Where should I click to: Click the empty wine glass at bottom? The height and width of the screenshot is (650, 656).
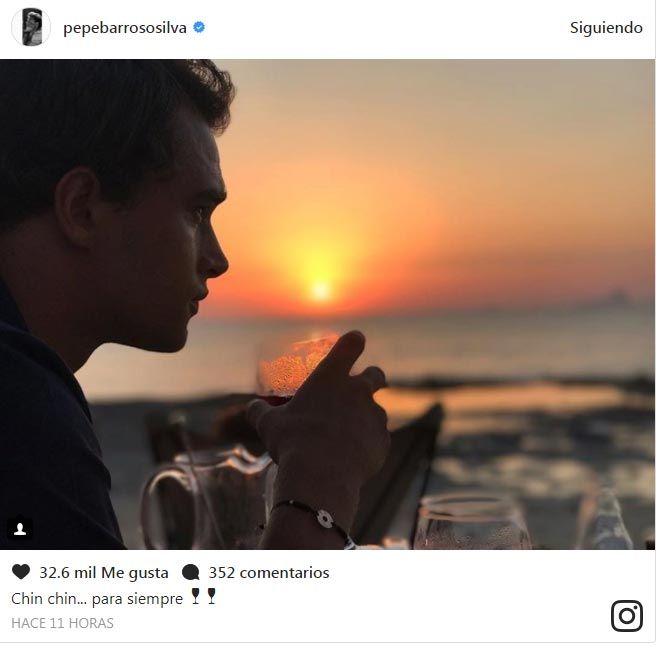[472, 522]
